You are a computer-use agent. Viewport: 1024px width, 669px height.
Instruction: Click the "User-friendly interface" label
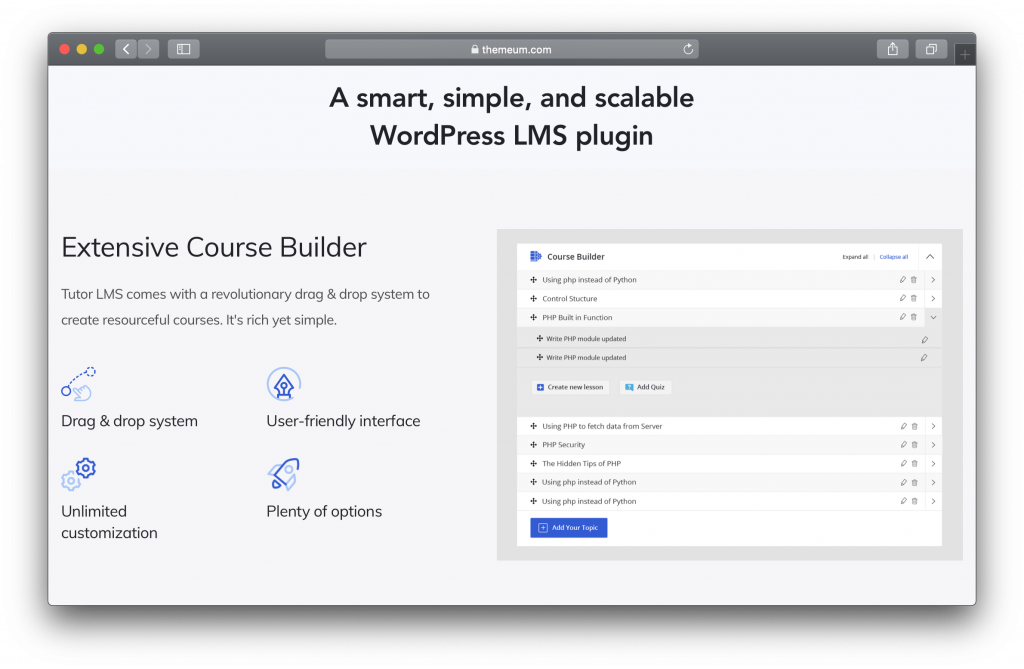pyautogui.click(x=344, y=421)
